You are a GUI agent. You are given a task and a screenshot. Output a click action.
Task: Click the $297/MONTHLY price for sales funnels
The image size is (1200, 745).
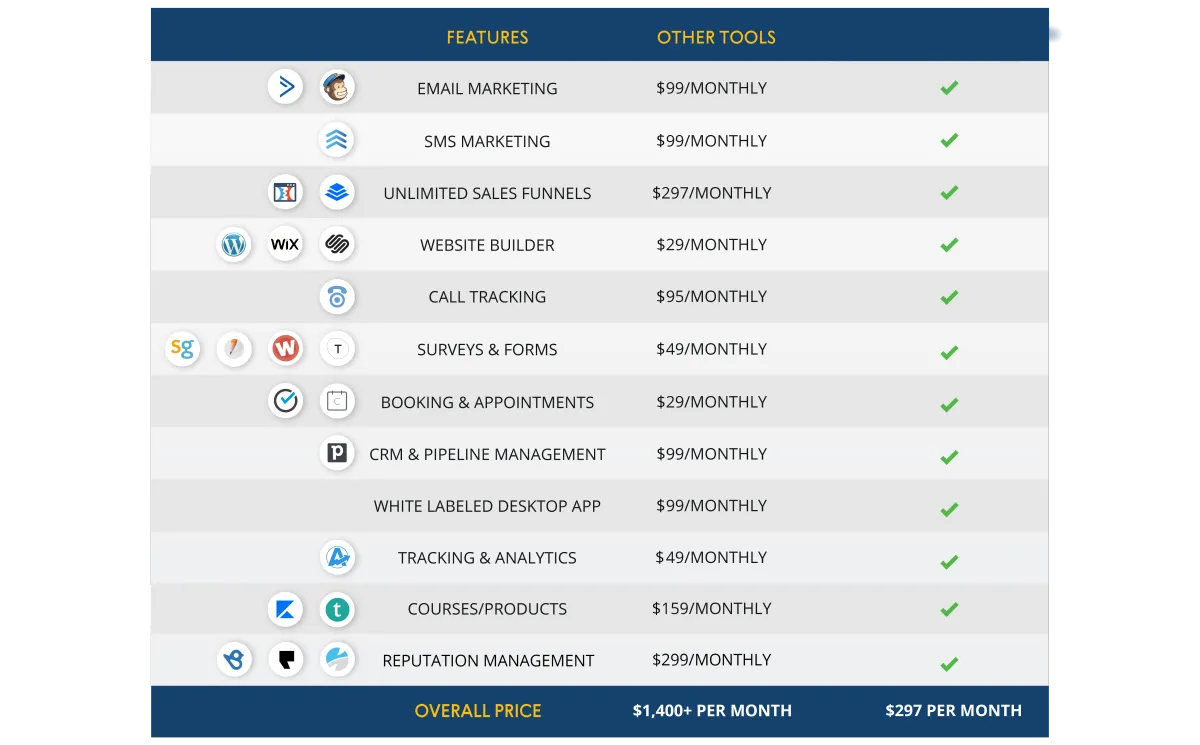pos(712,193)
